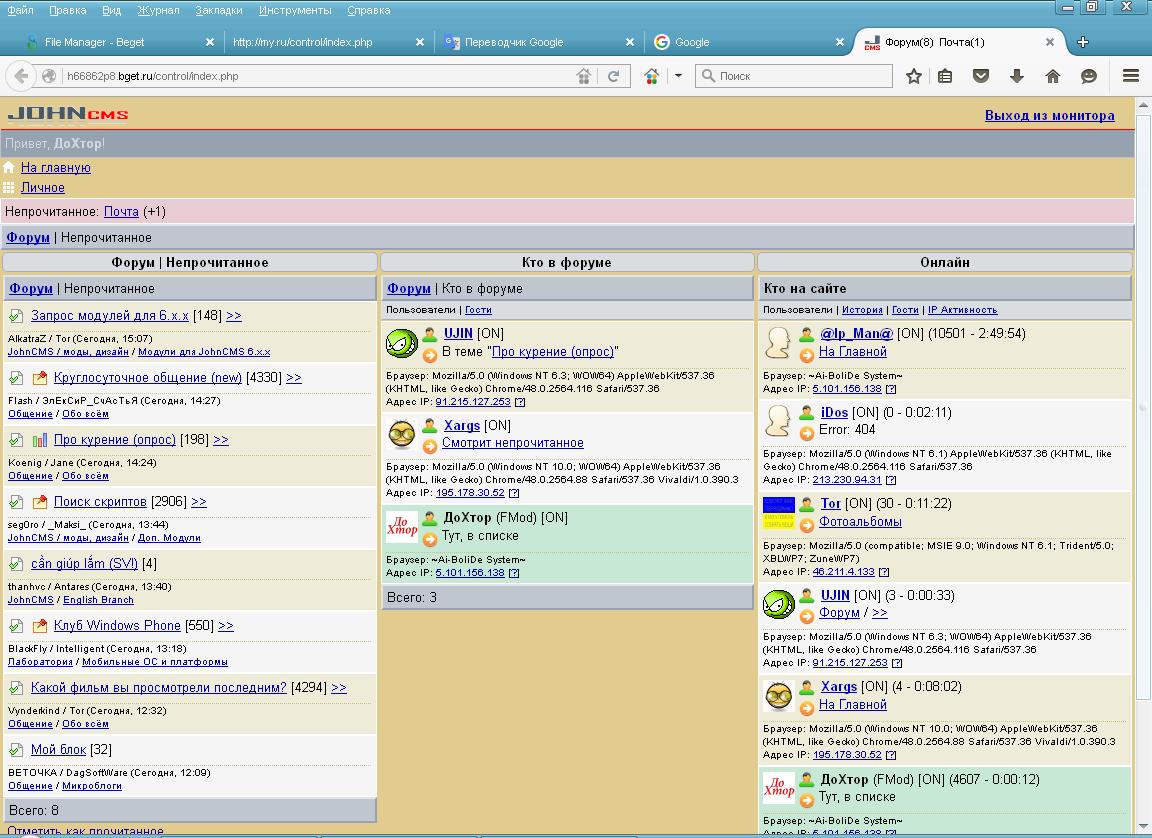This screenshot has width=1152, height=838.
Task: Click the [?] icon next to IP 213.230.94.31
Action: [891, 480]
